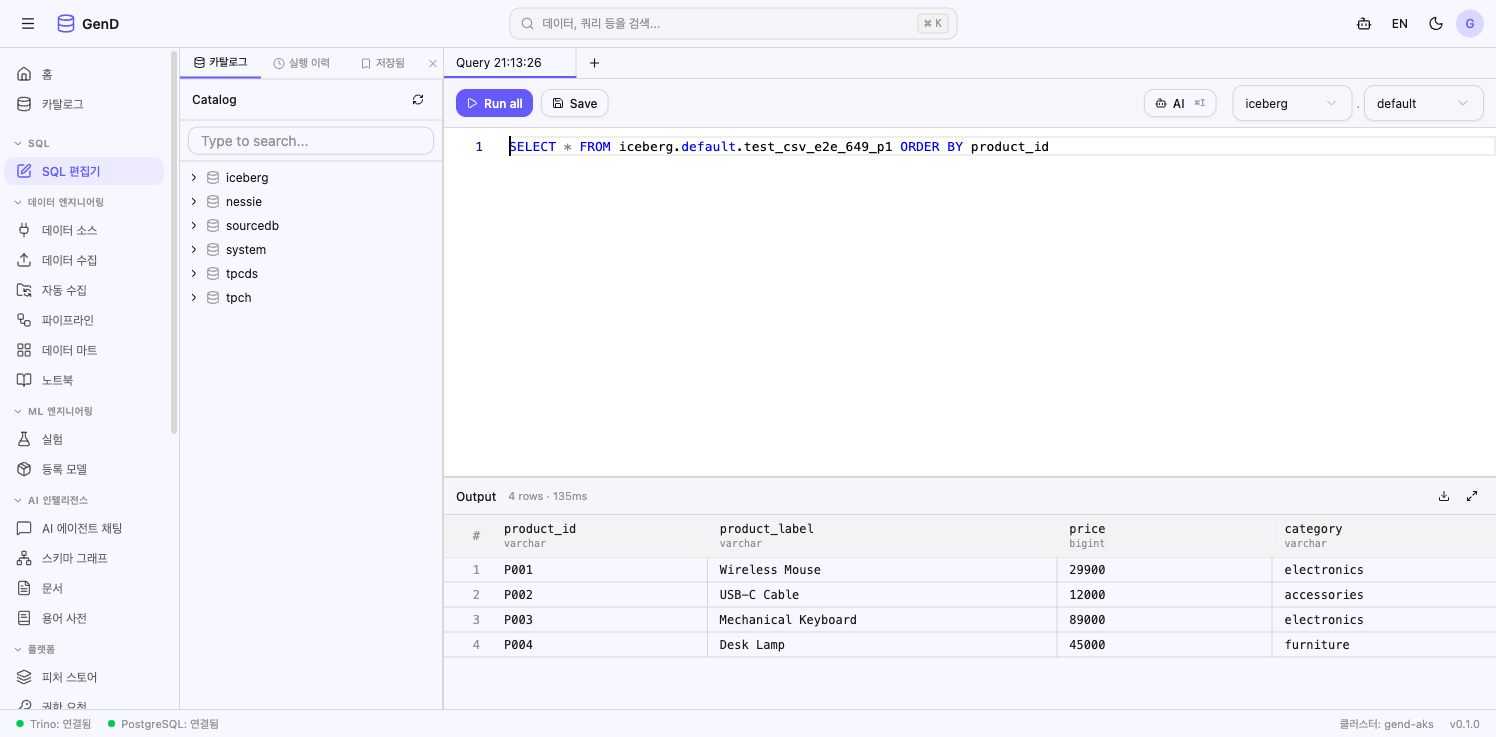Refresh the Catalog list

coord(418,100)
